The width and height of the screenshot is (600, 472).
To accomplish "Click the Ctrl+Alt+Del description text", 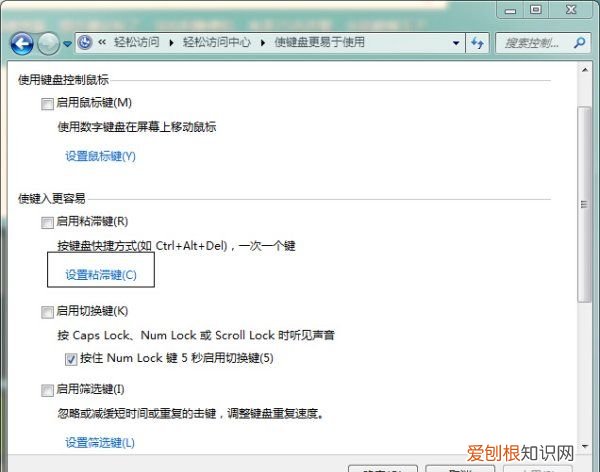I will click(176, 246).
